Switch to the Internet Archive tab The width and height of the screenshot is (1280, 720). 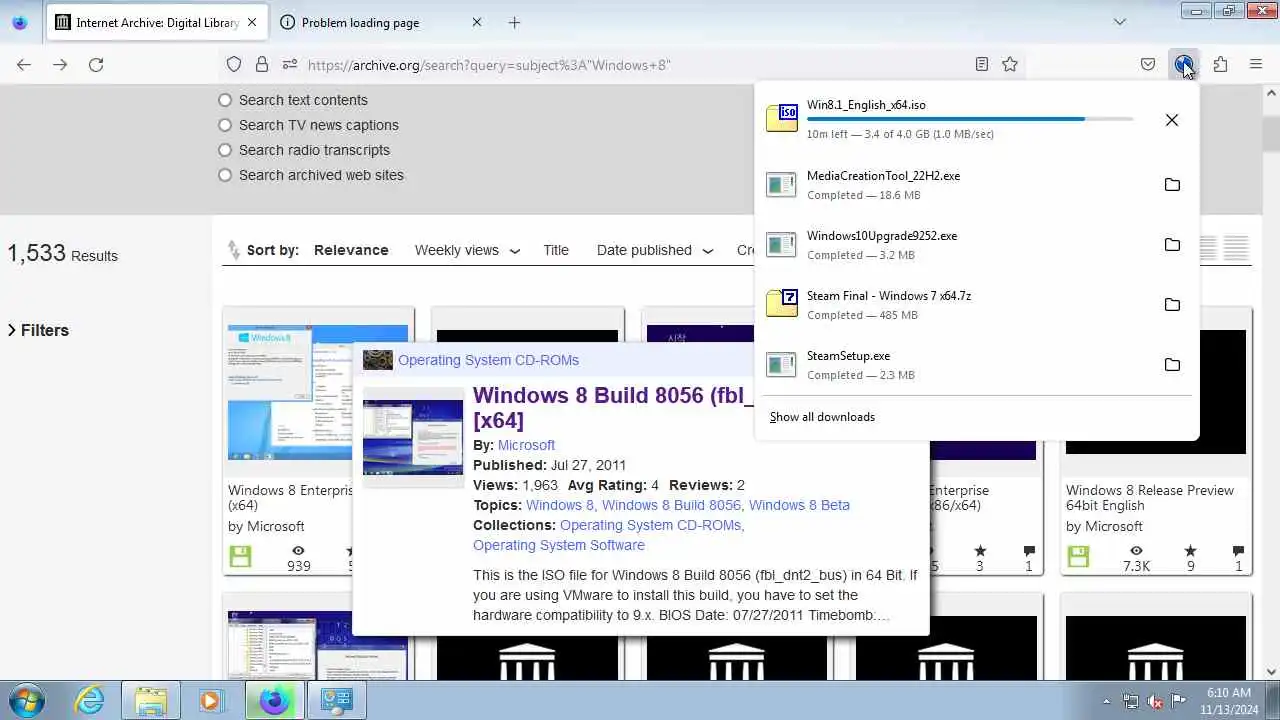tap(157, 22)
